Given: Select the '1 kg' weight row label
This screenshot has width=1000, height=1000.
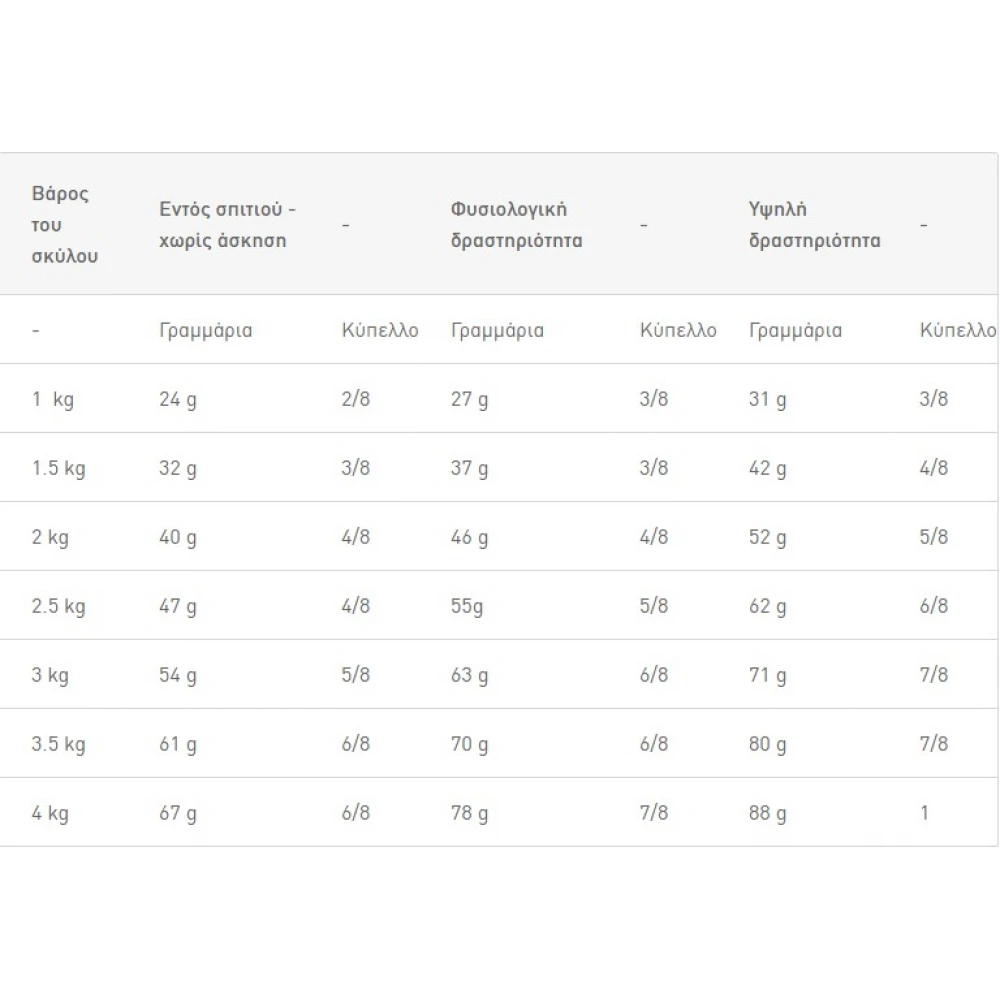Looking at the screenshot, I should [x=53, y=399].
